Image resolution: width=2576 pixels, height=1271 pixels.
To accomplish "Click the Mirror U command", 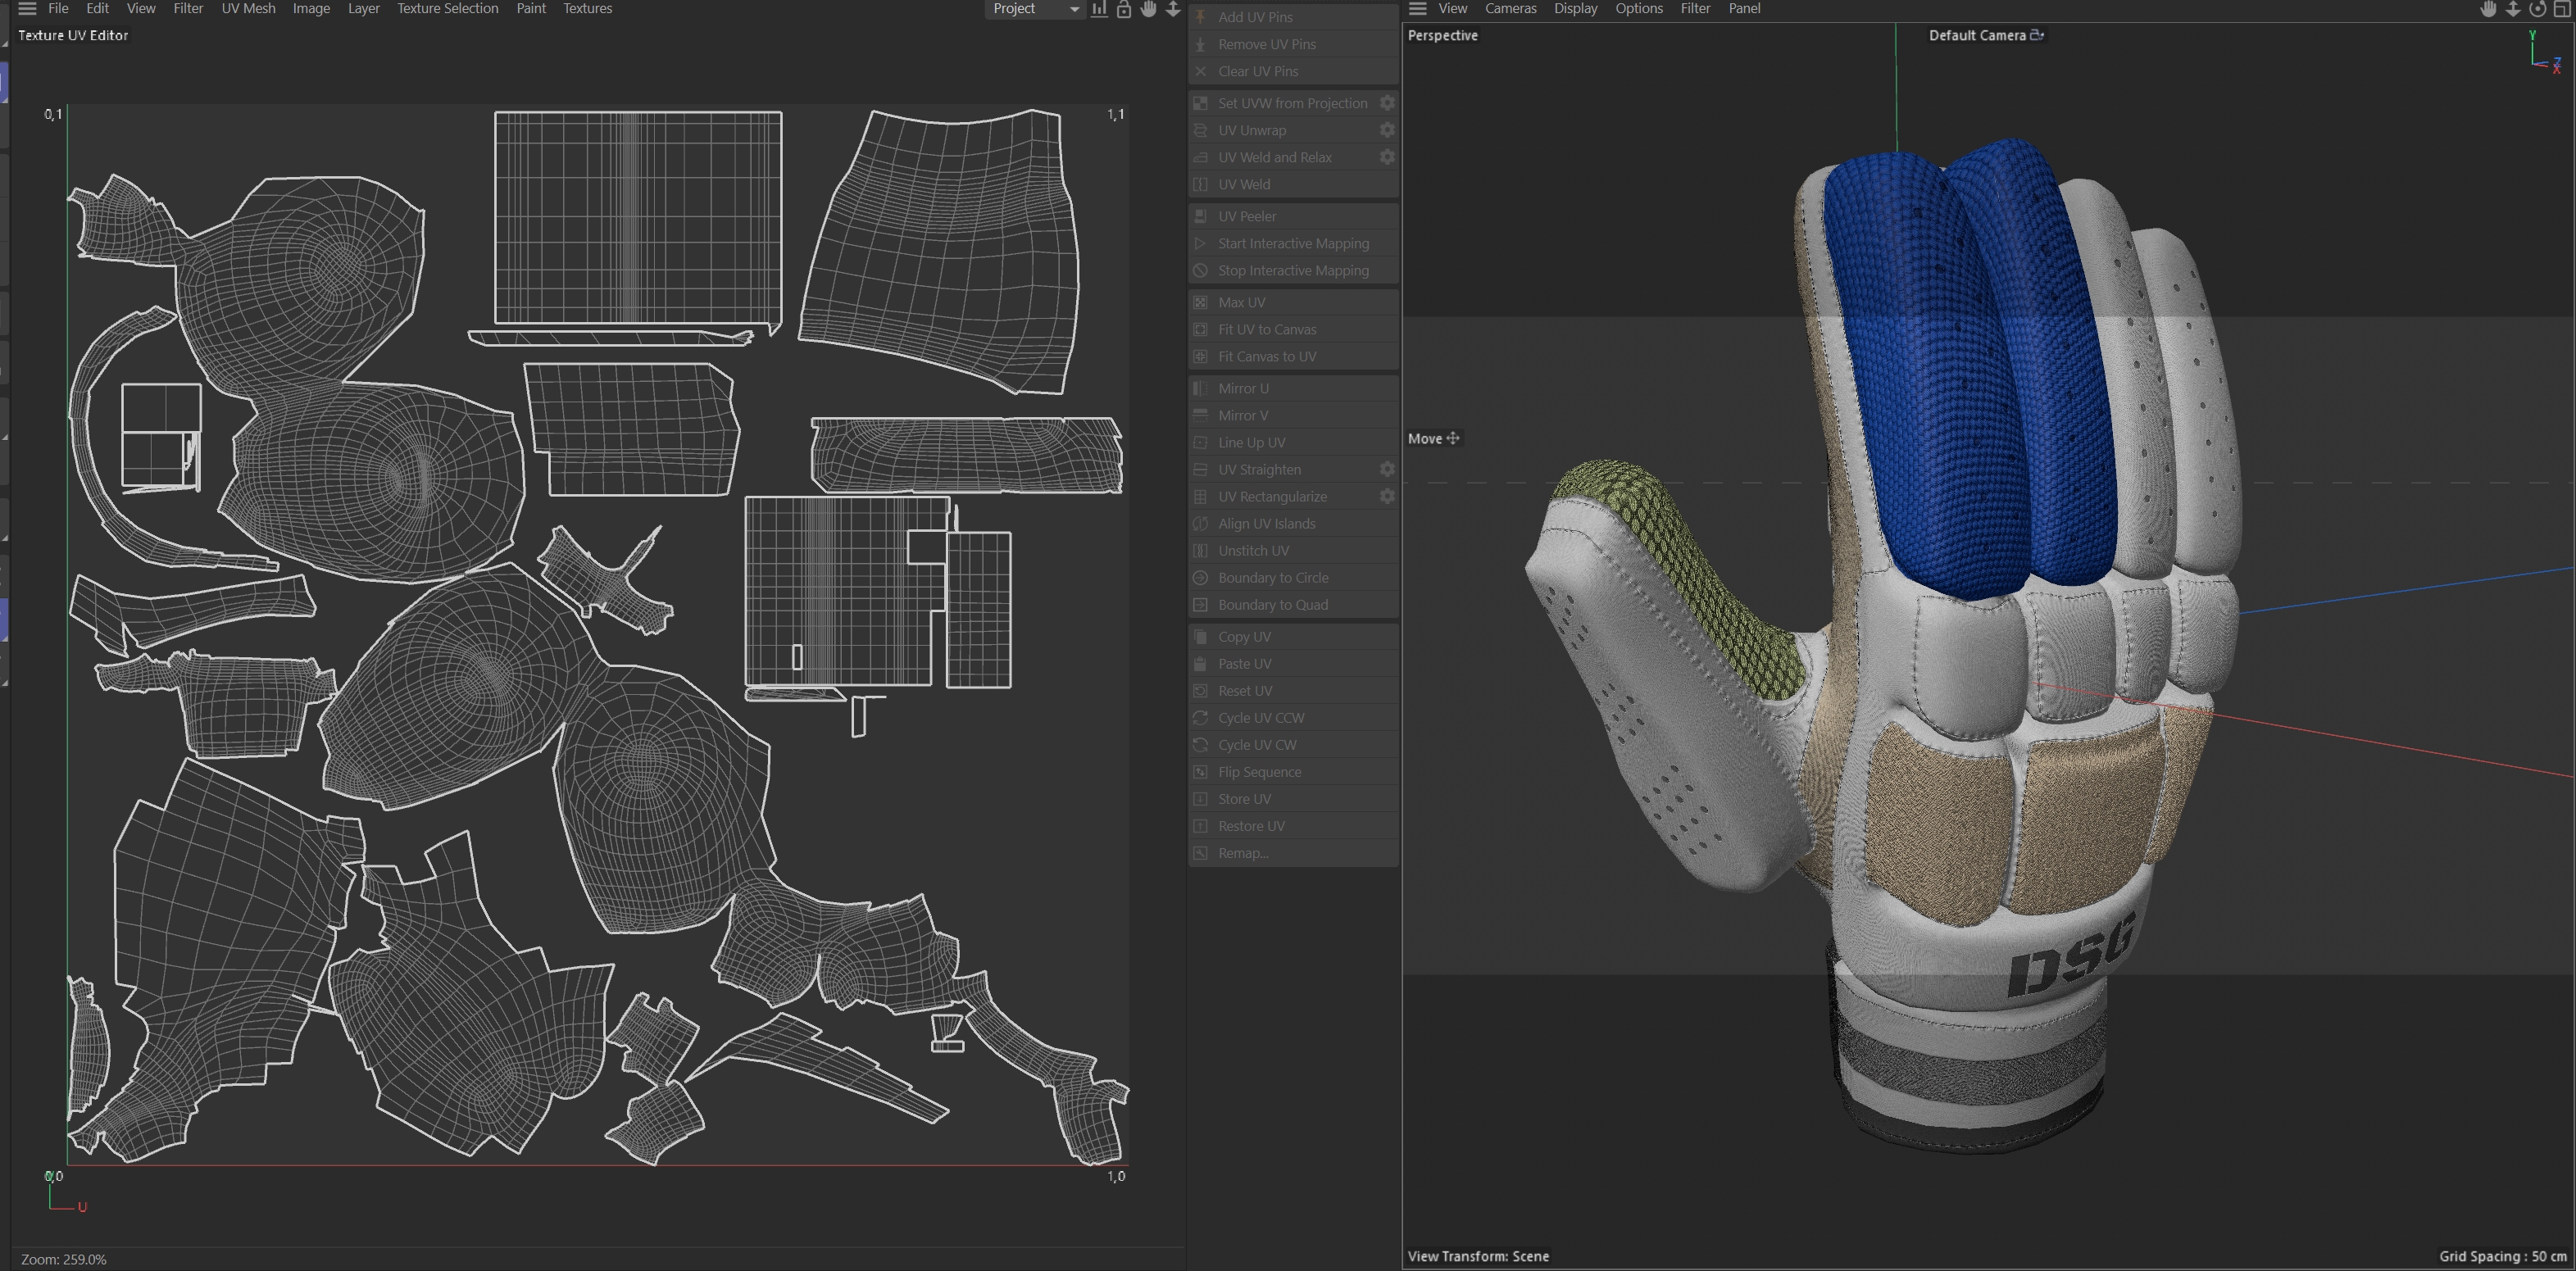I will (1243, 388).
